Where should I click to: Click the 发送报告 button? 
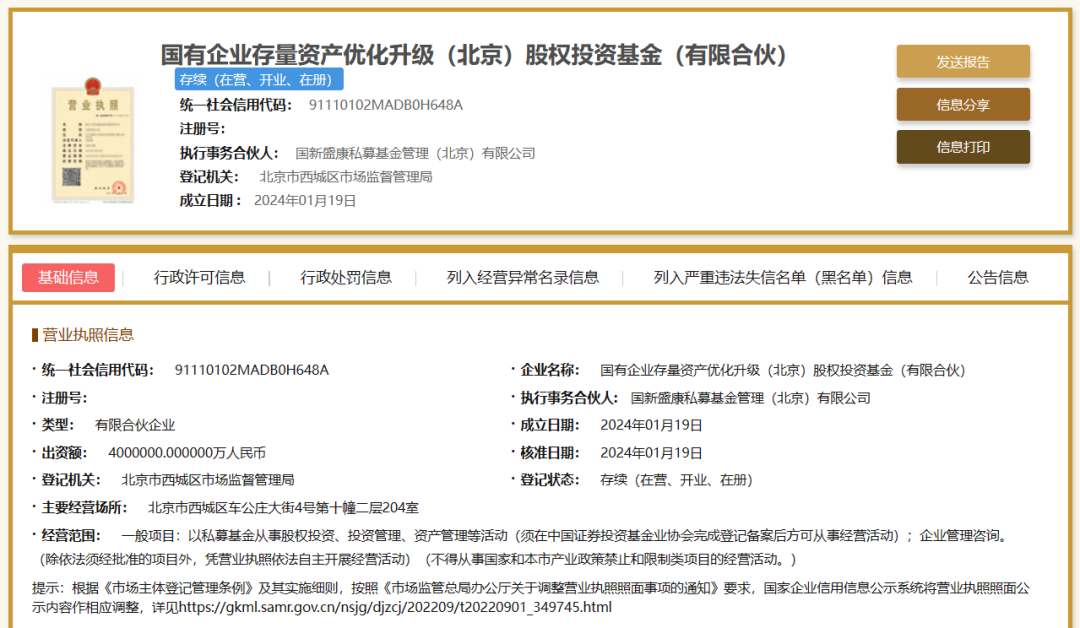point(963,62)
